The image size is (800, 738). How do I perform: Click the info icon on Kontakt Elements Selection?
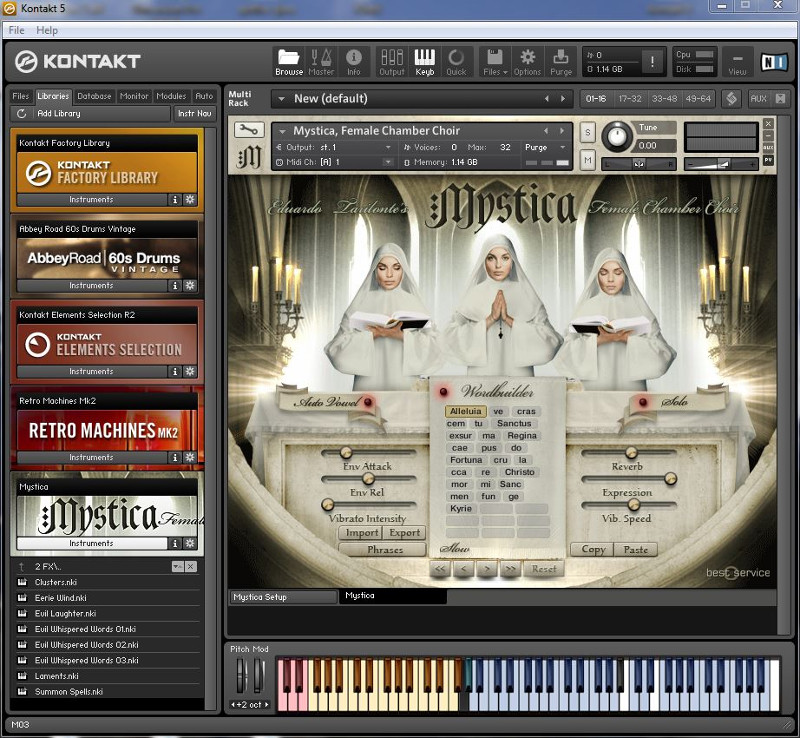(175, 372)
